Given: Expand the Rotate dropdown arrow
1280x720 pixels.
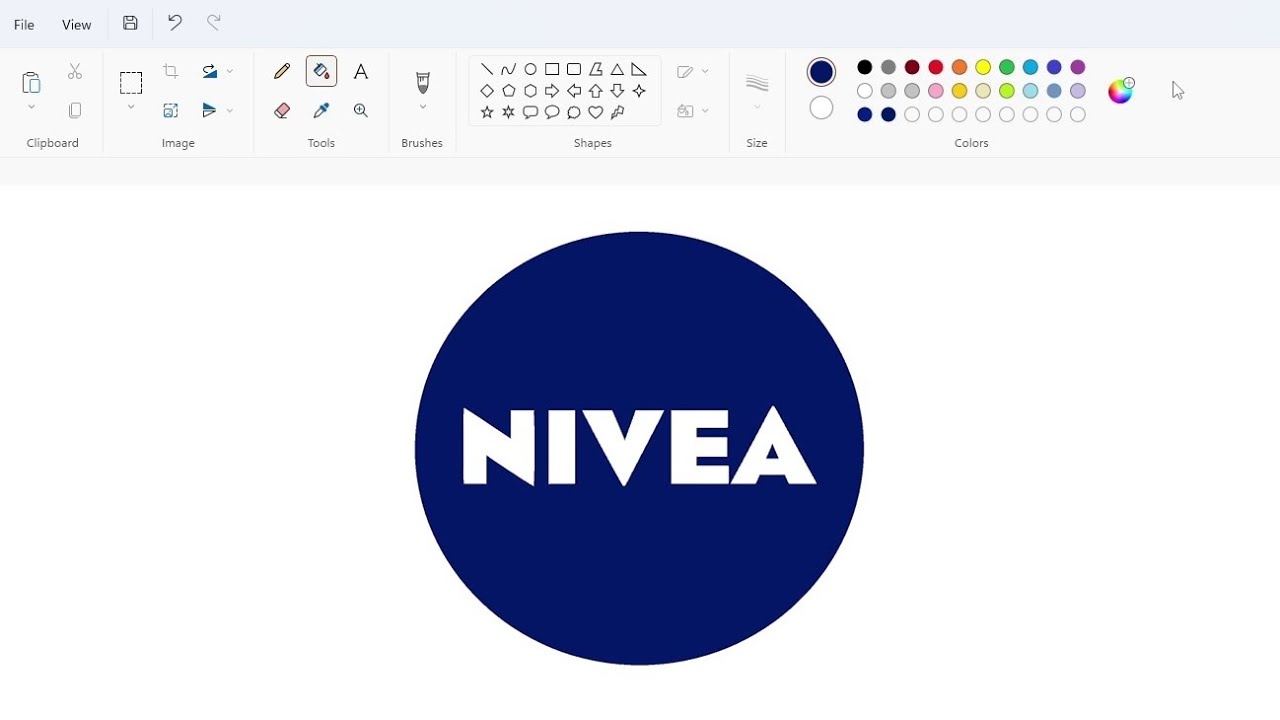Looking at the screenshot, I should (x=230, y=71).
